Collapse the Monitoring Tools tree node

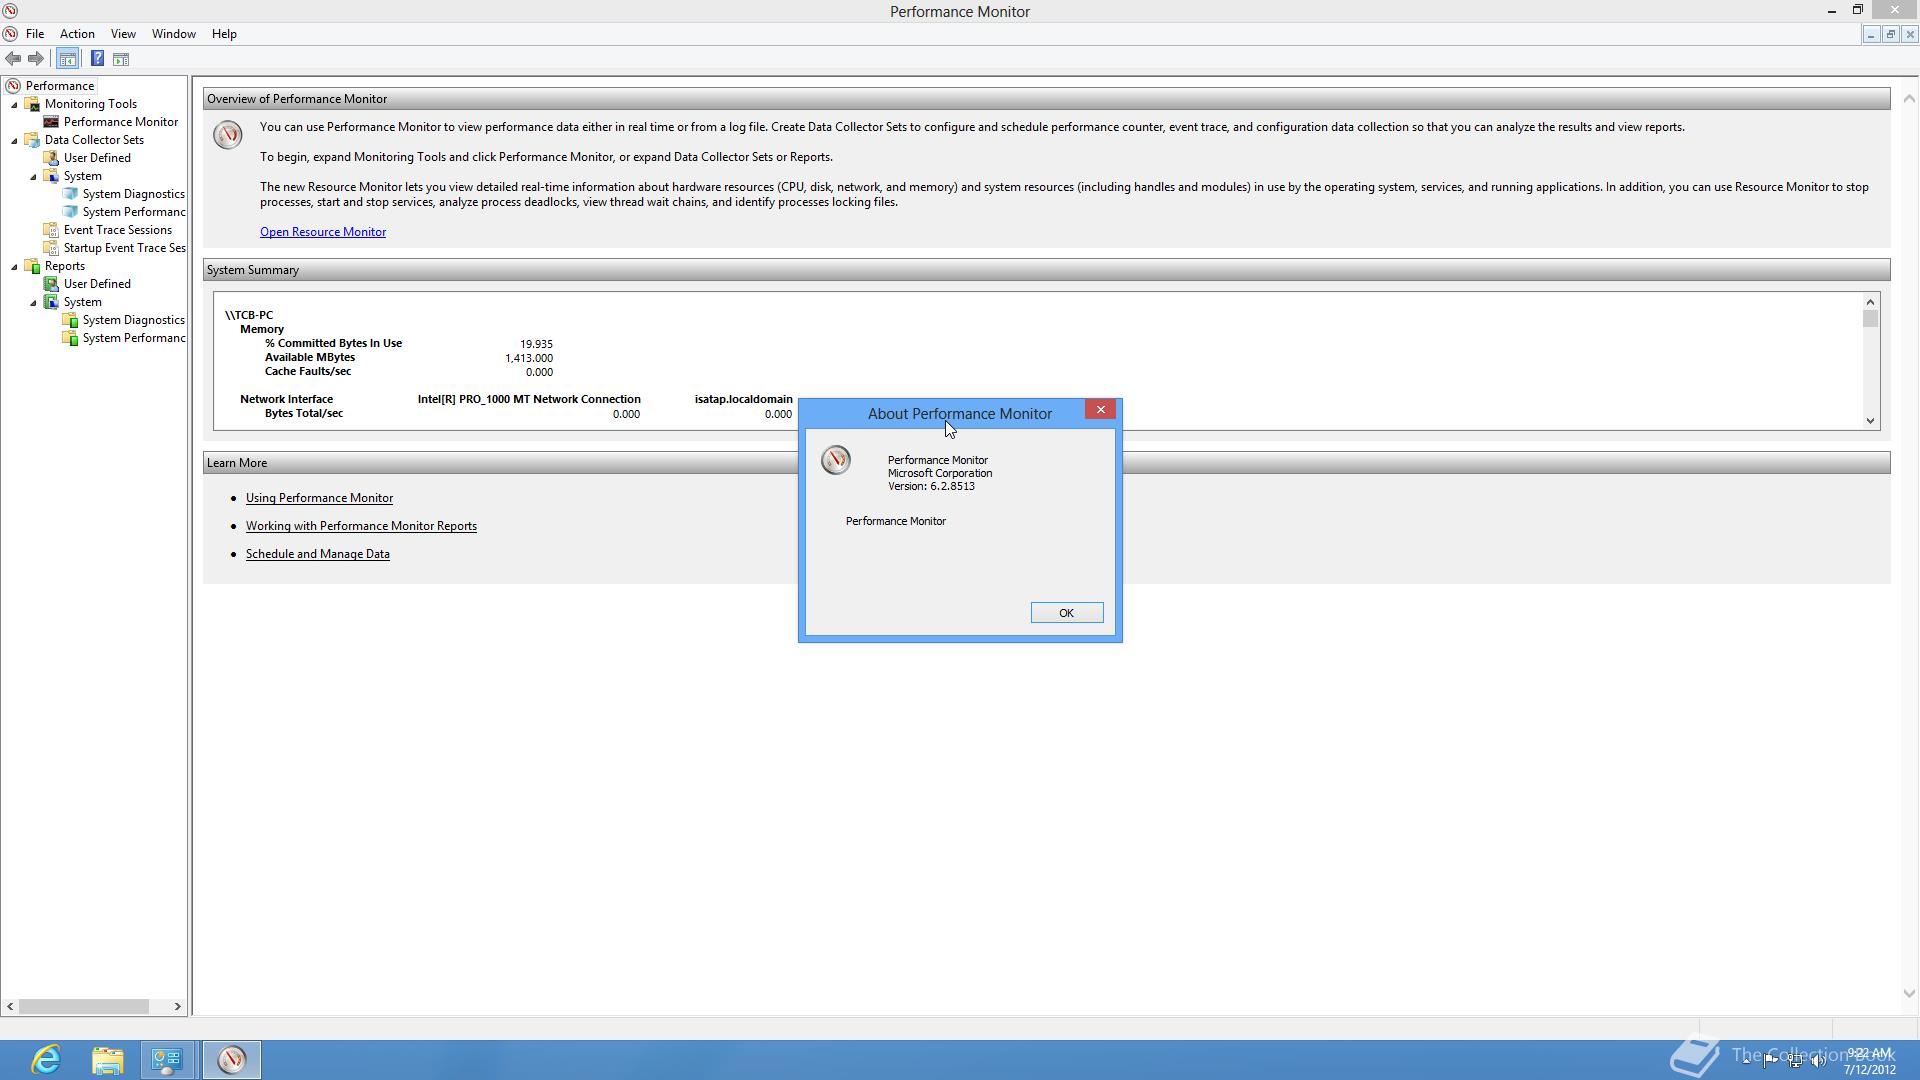pyautogui.click(x=15, y=104)
